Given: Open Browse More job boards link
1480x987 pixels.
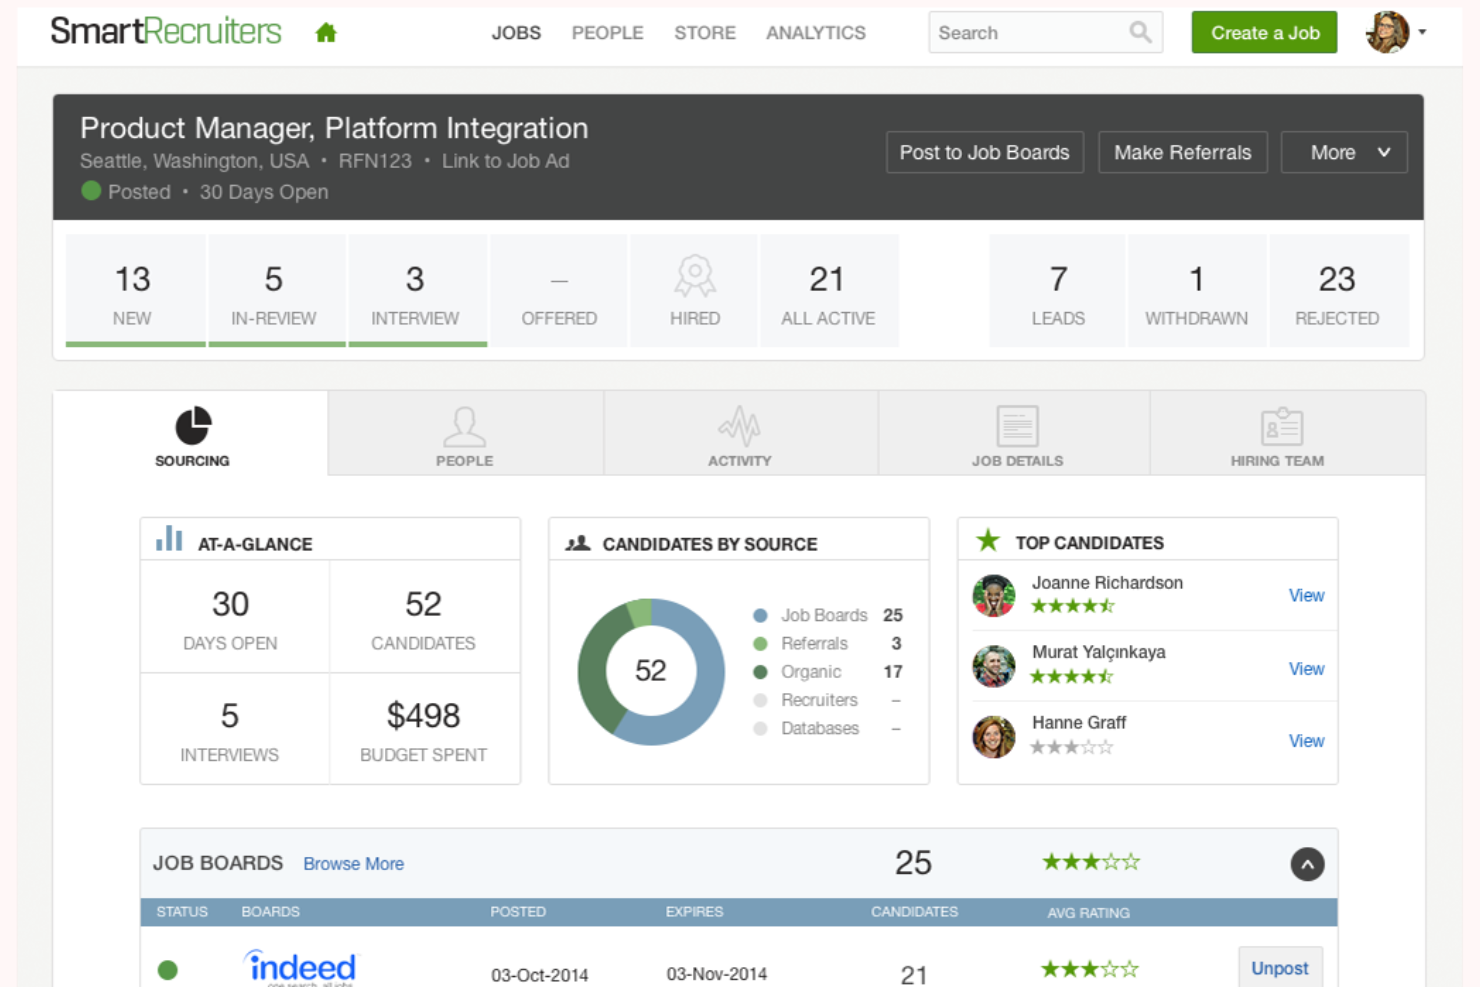Looking at the screenshot, I should (353, 863).
